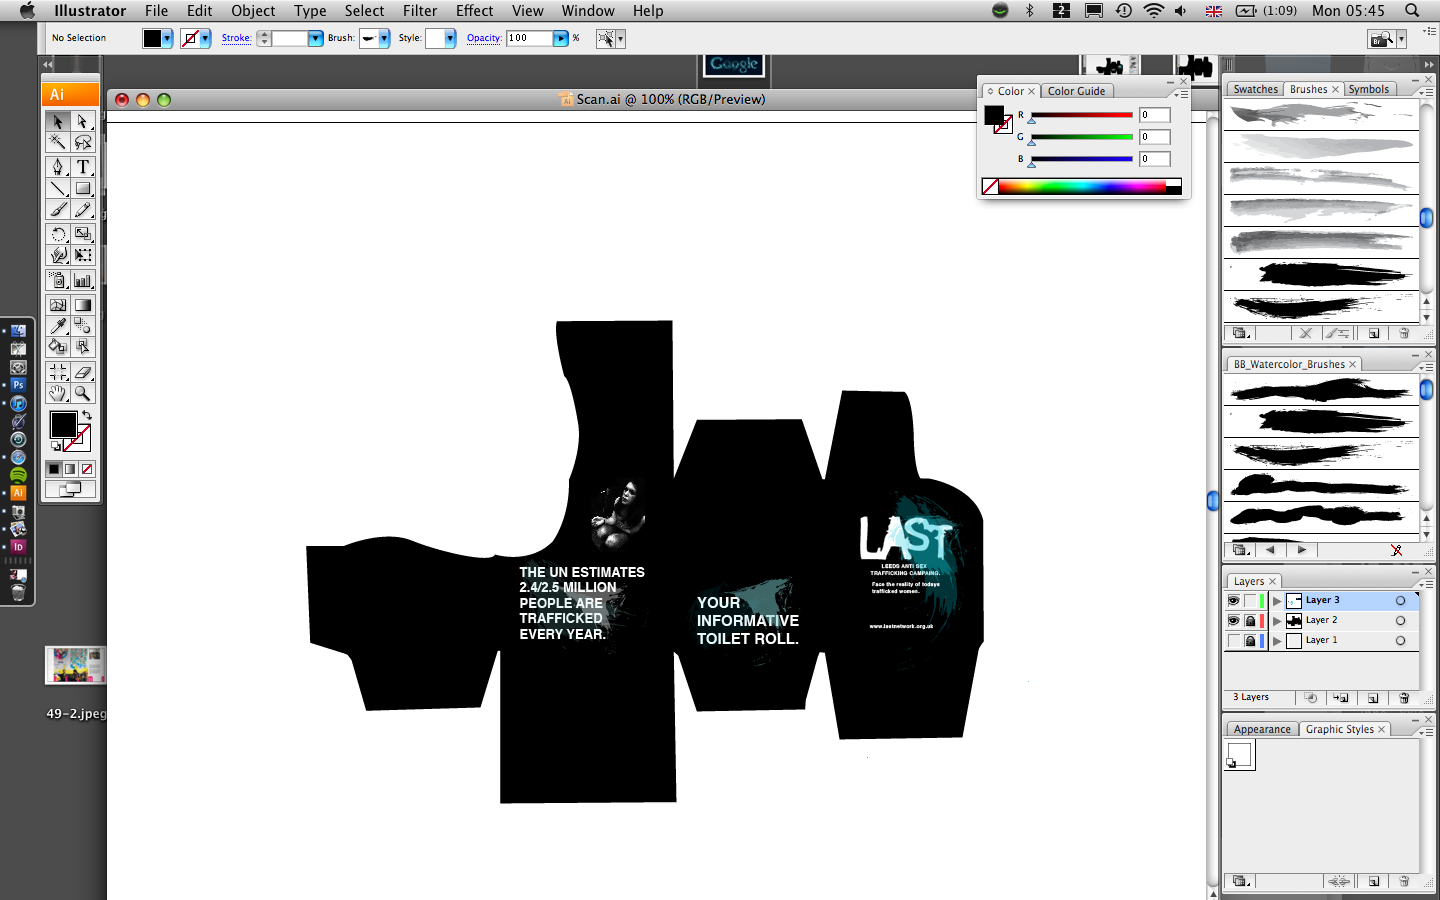
Task: Choose the Eraser tool
Action: click(83, 372)
